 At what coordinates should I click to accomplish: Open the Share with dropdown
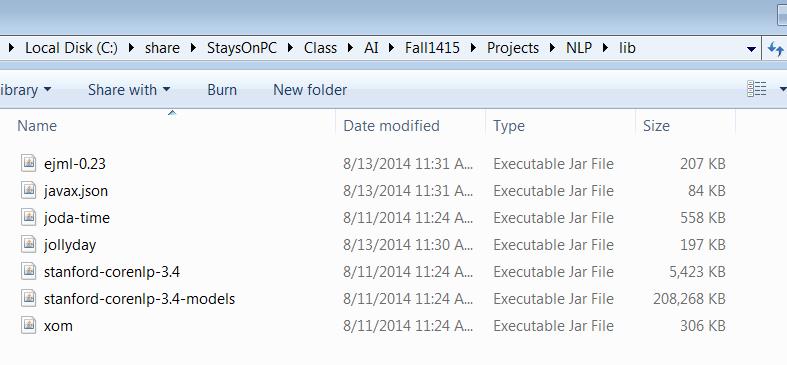pos(129,90)
